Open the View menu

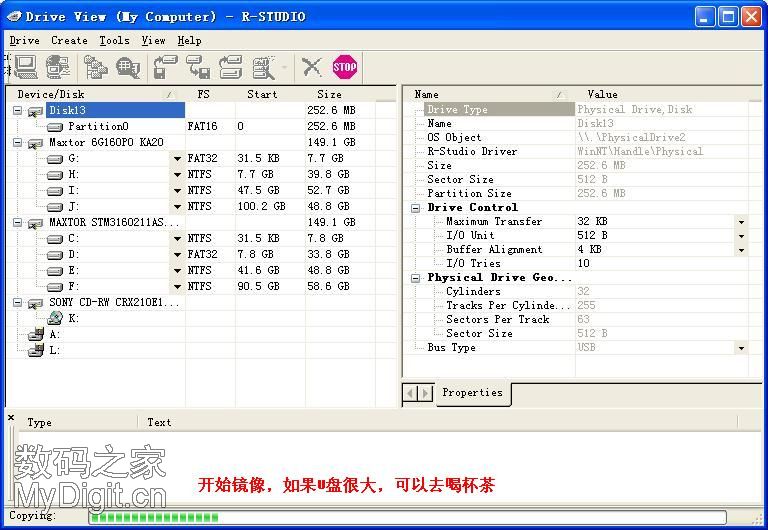153,41
